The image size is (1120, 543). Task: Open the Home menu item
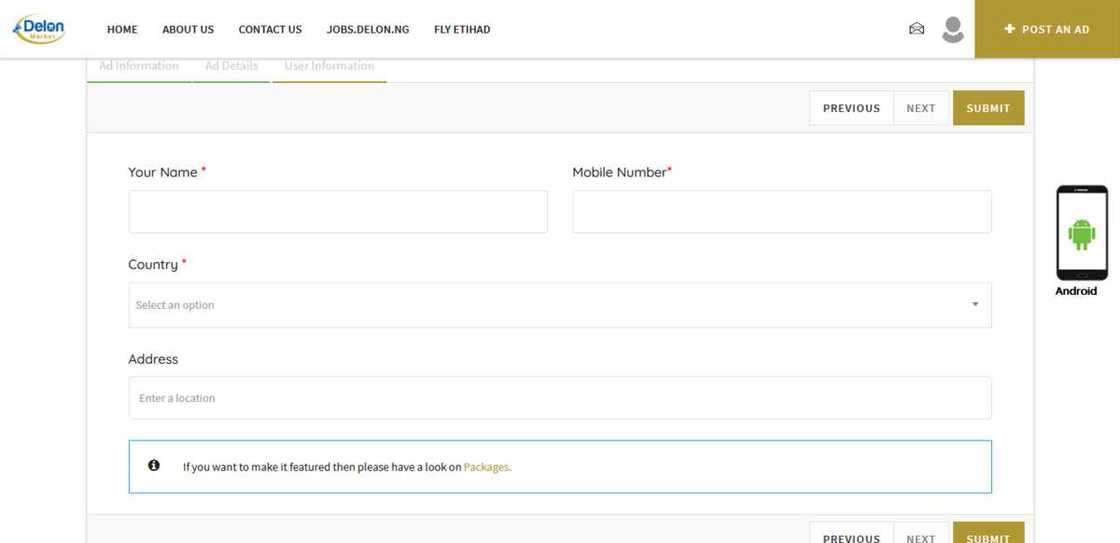[x=122, y=30]
